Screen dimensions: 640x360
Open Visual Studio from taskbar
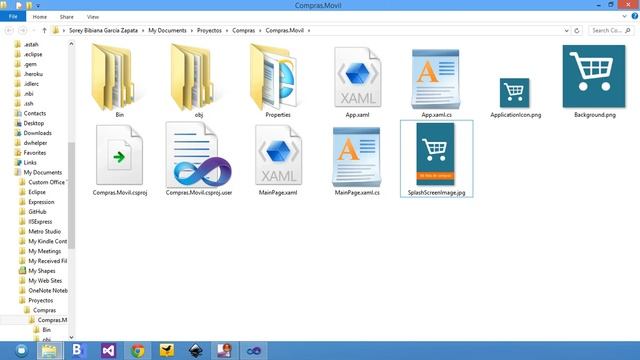pyautogui.click(x=108, y=351)
